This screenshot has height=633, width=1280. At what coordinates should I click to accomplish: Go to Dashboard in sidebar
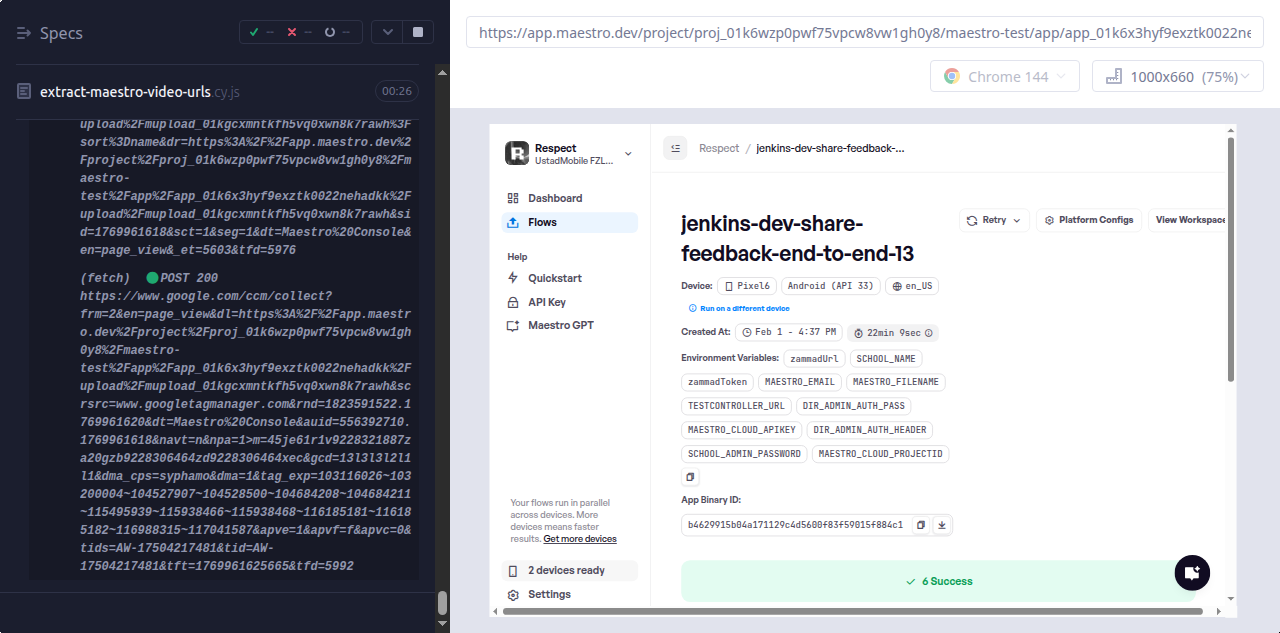[555, 198]
